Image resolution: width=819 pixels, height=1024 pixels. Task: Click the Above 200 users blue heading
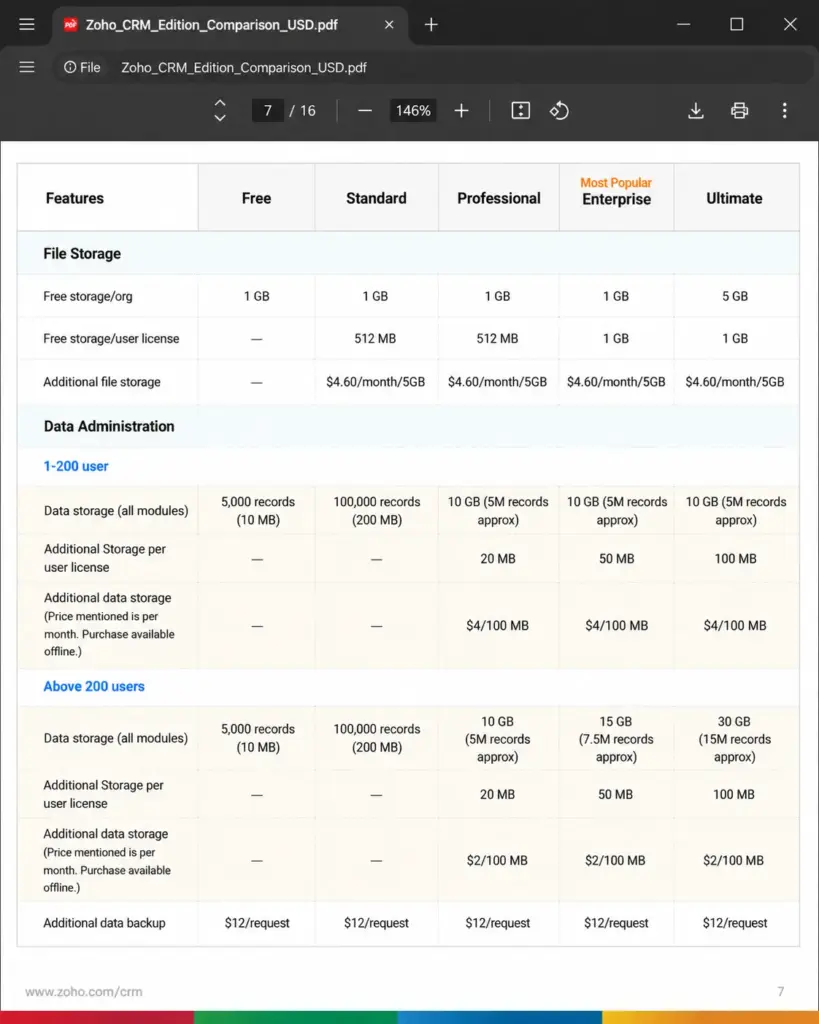click(x=94, y=686)
